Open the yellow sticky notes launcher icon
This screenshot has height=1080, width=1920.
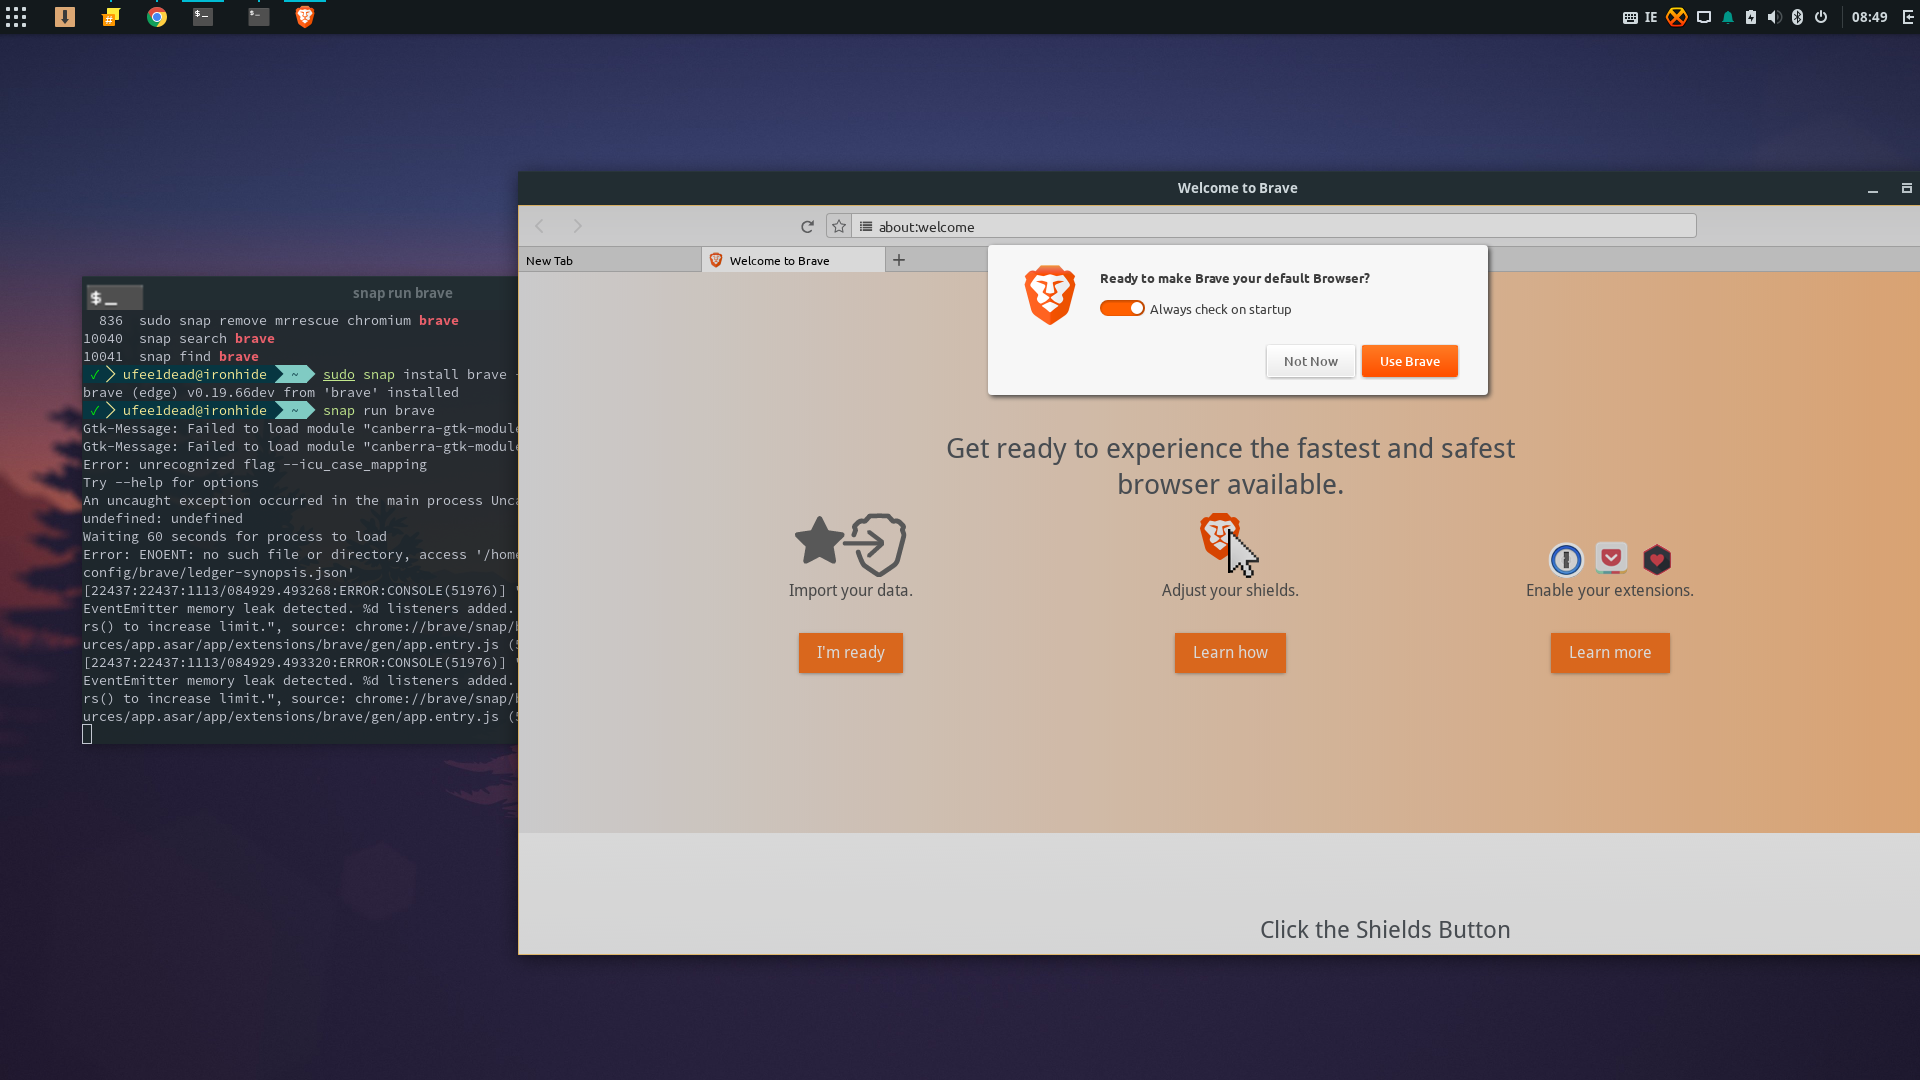(x=111, y=17)
